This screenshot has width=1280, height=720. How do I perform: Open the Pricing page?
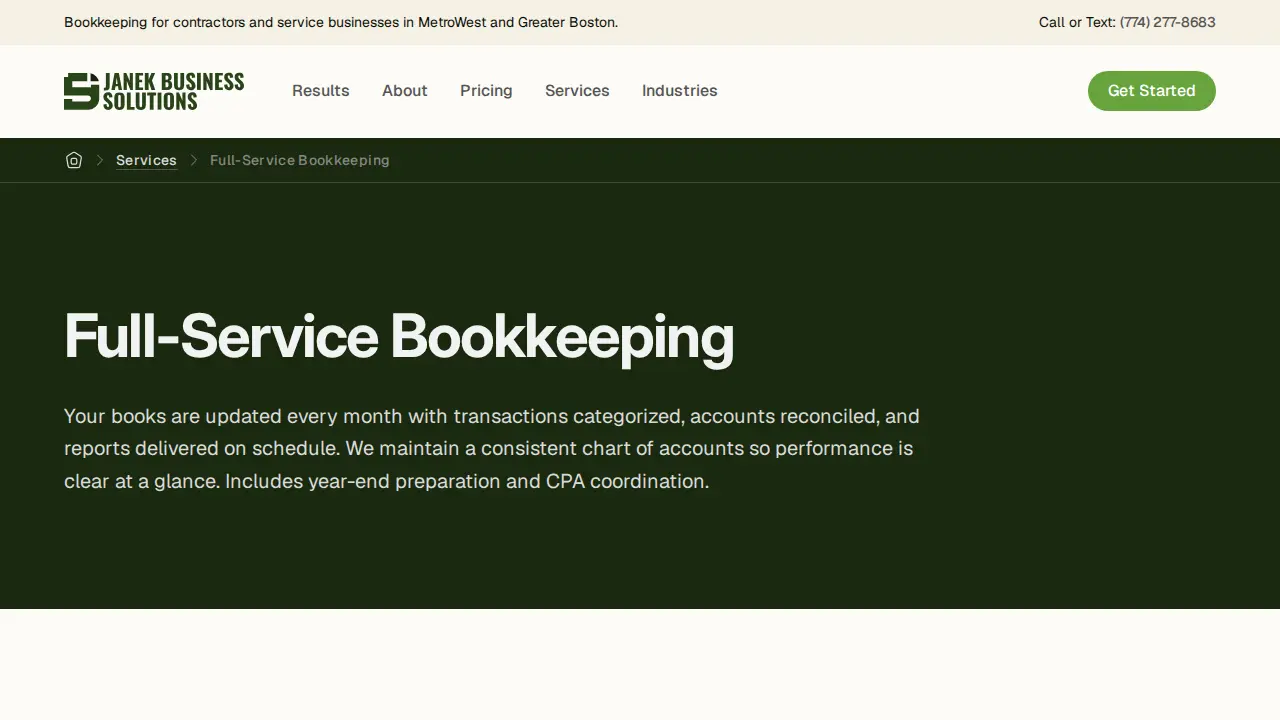(x=486, y=91)
